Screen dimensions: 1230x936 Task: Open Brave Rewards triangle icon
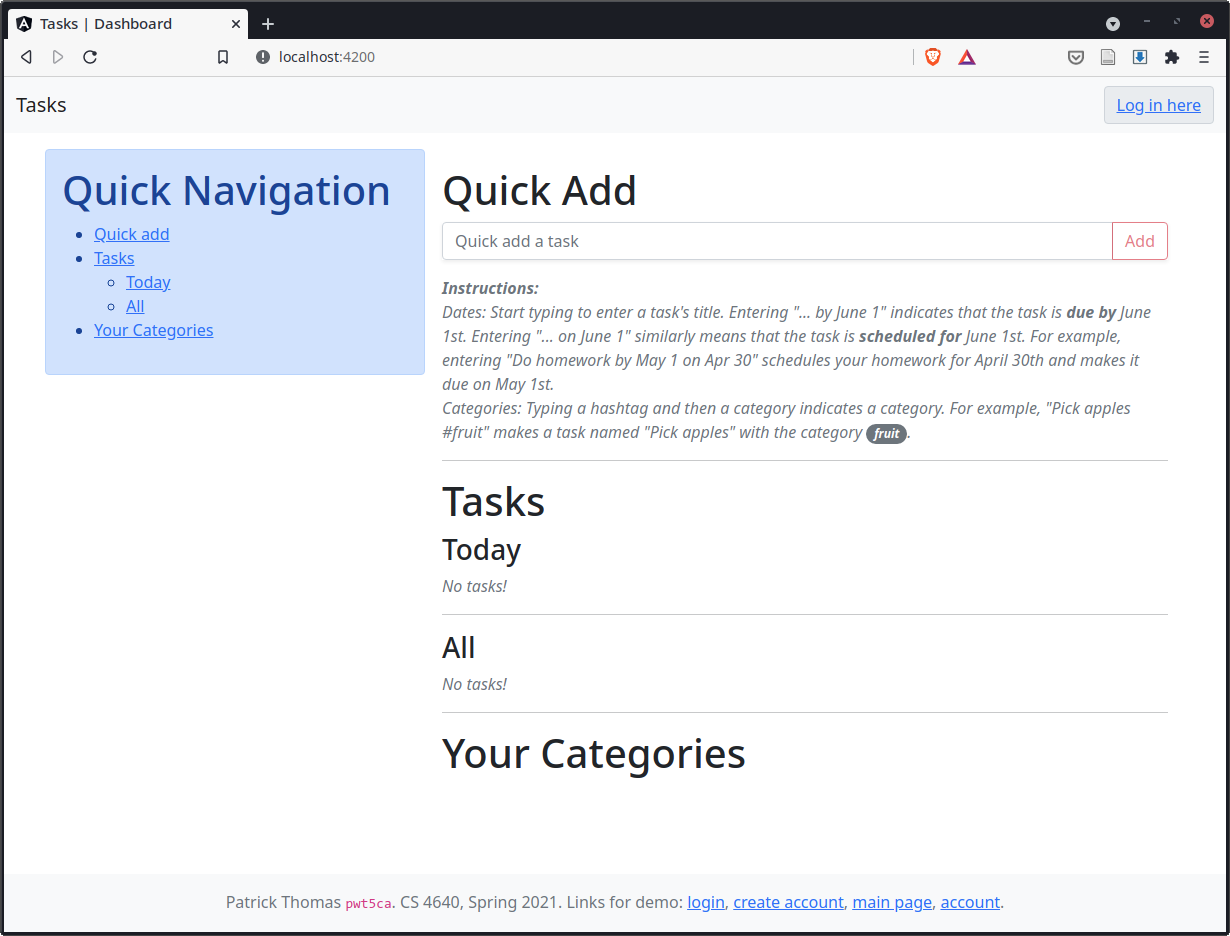tap(967, 57)
